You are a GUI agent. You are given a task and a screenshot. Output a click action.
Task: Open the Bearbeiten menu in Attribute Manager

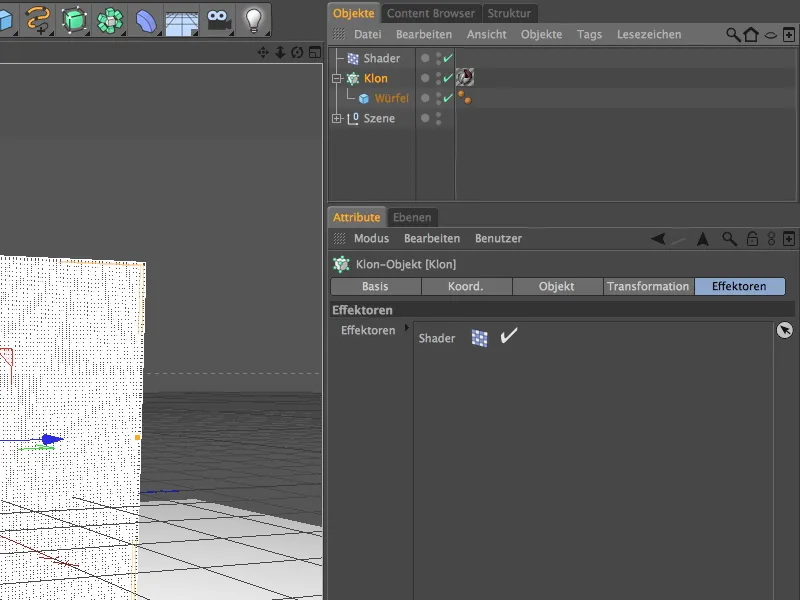432,238
